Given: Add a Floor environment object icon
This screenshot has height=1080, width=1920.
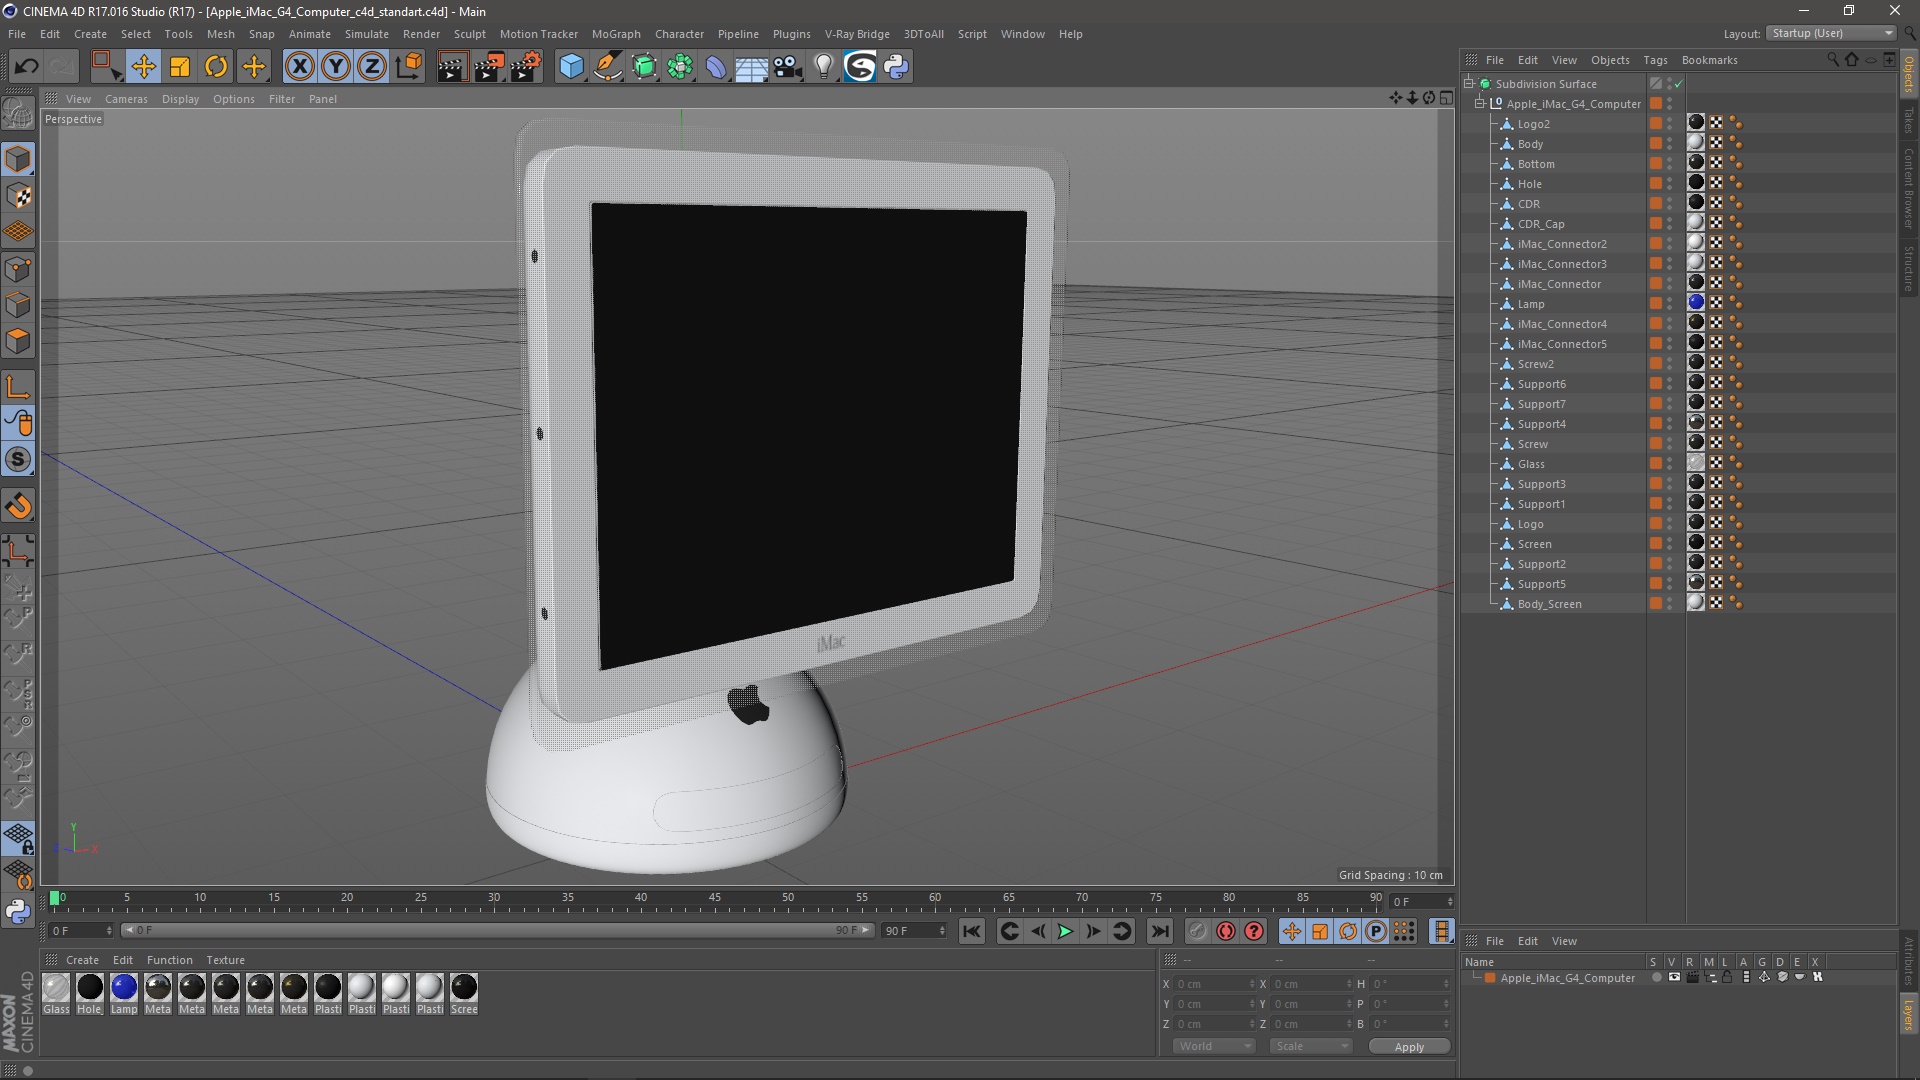Looking at the screenshot, I should point(751,67).
